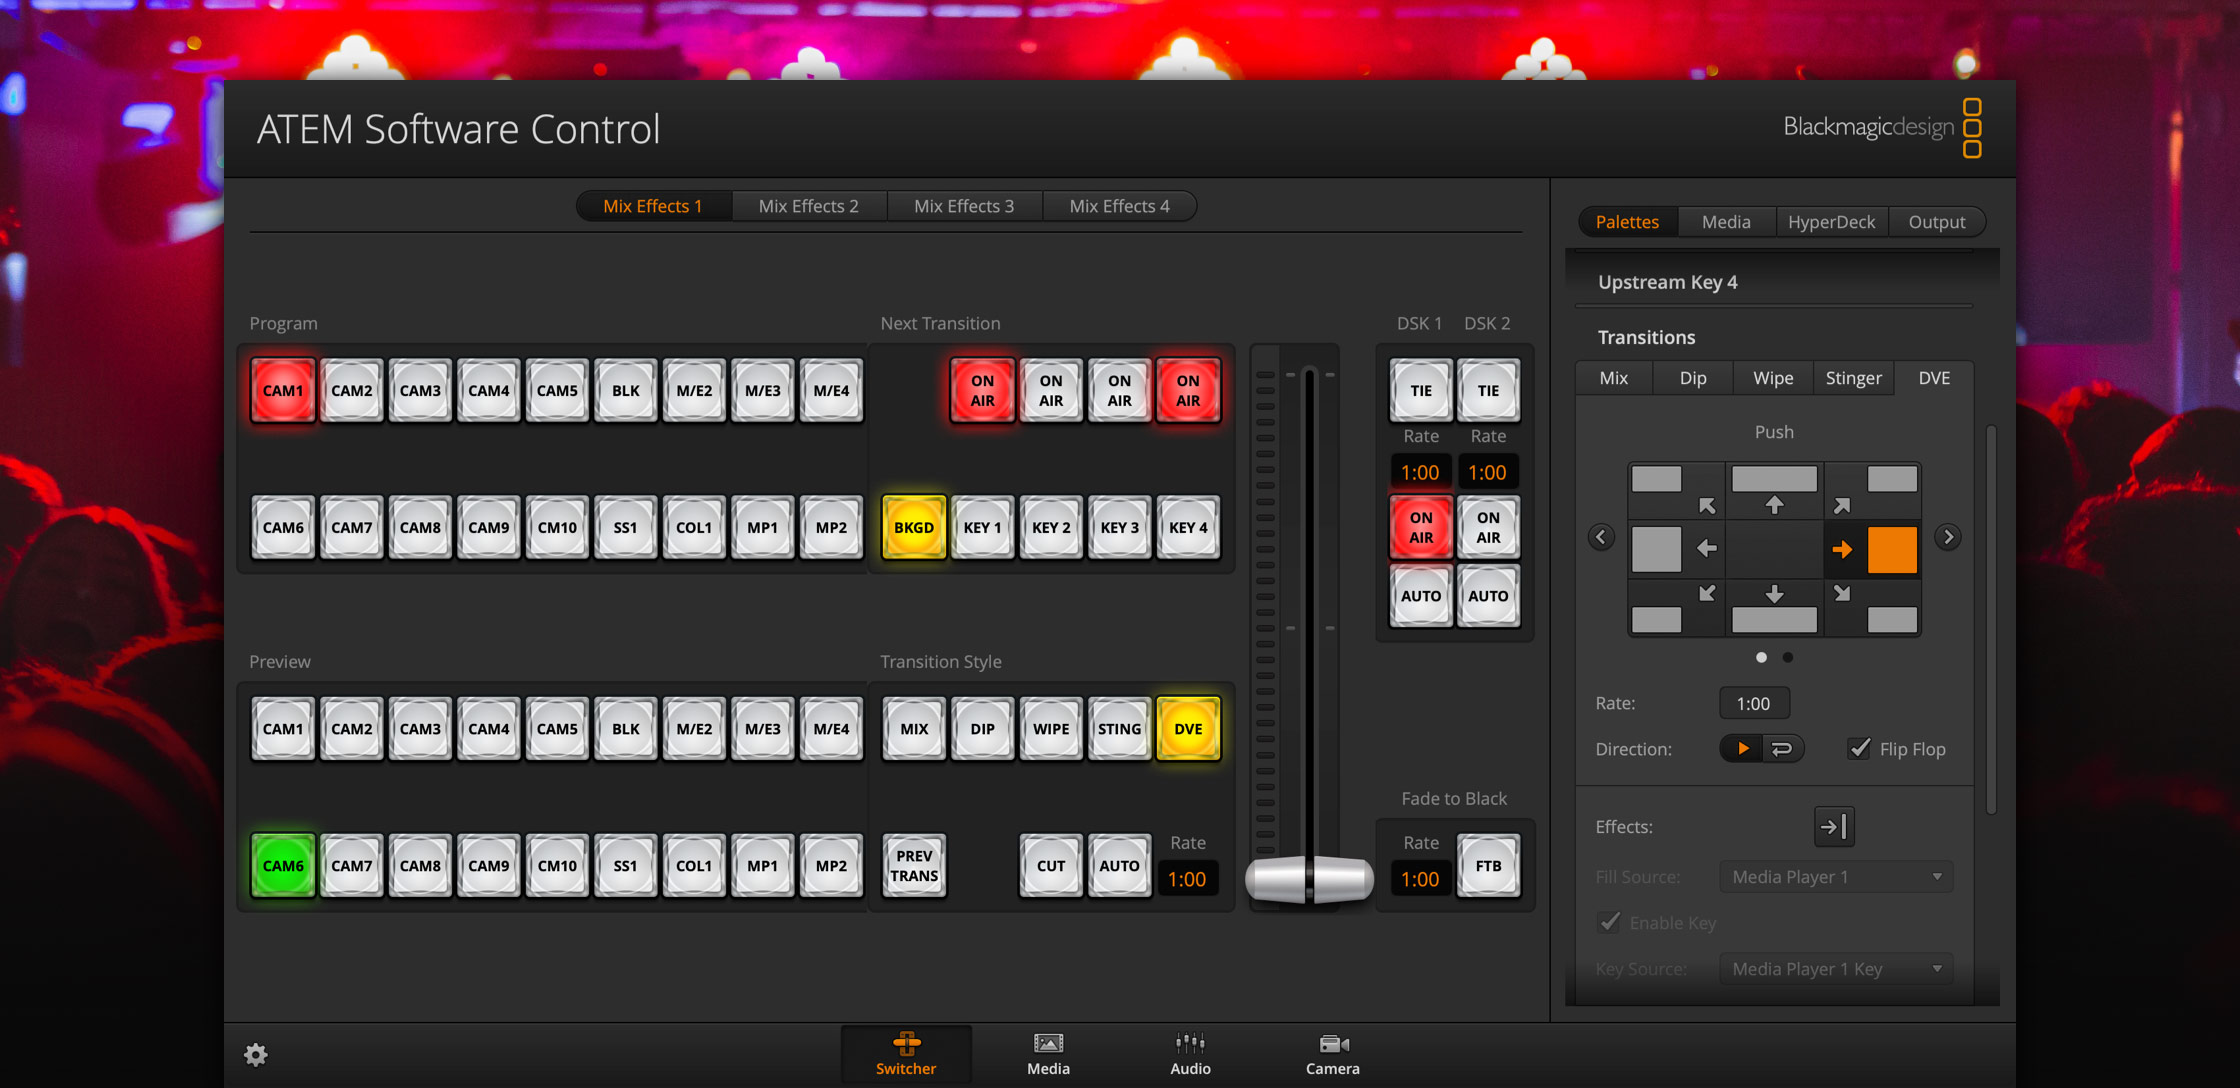Open the Media page from the bottom bar
This screenshot has height=1088, width=2240.
(x=1047, y=1055)
